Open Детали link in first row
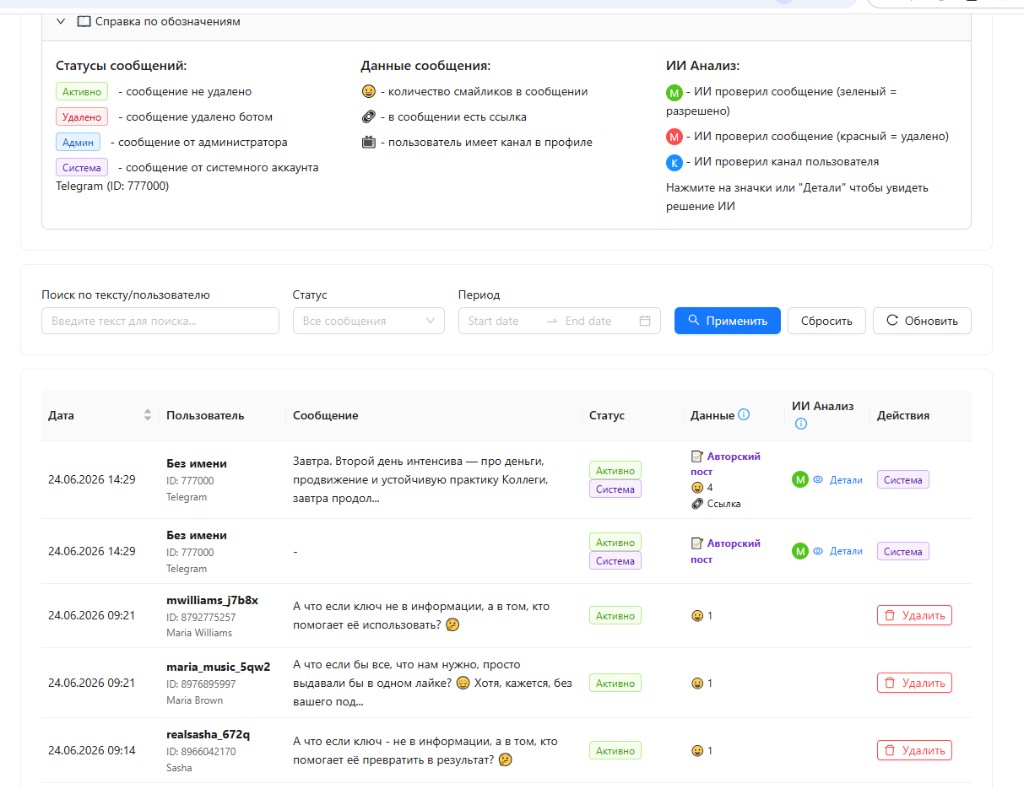This screenshot has width=1024, height=789. (846, 480)
